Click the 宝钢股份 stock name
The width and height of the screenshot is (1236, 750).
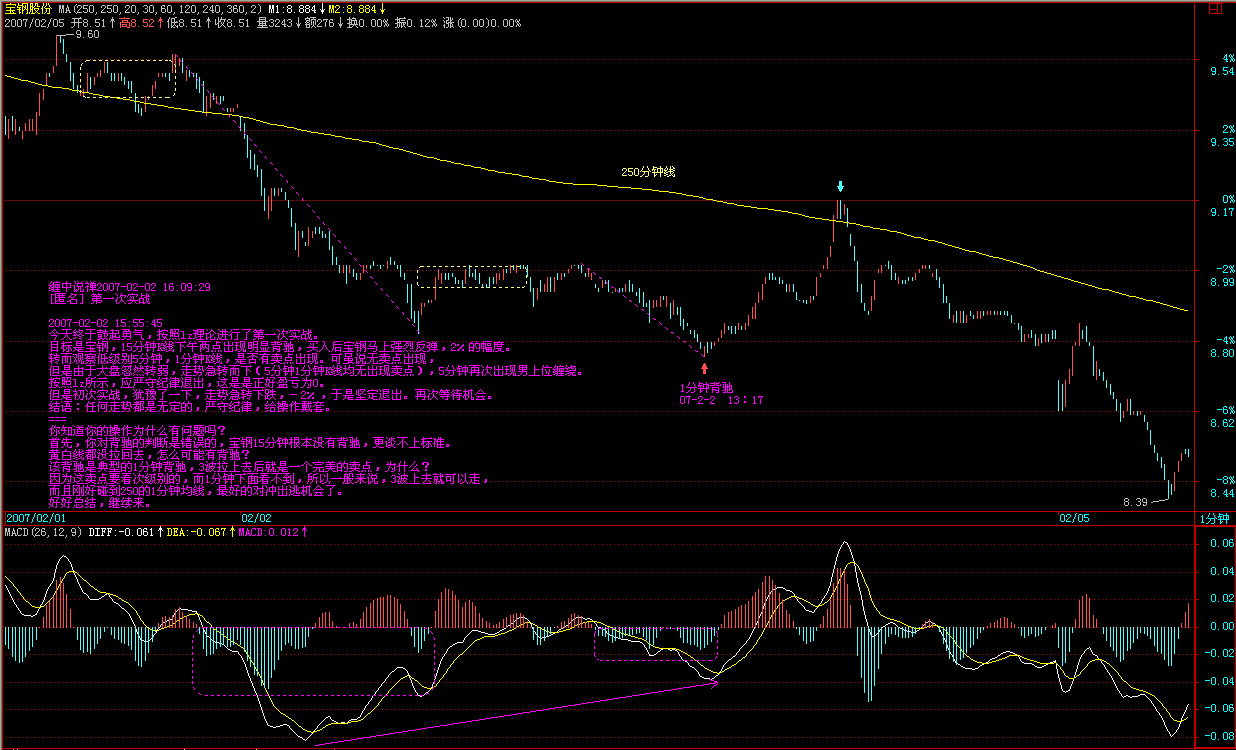coord(27,8)
